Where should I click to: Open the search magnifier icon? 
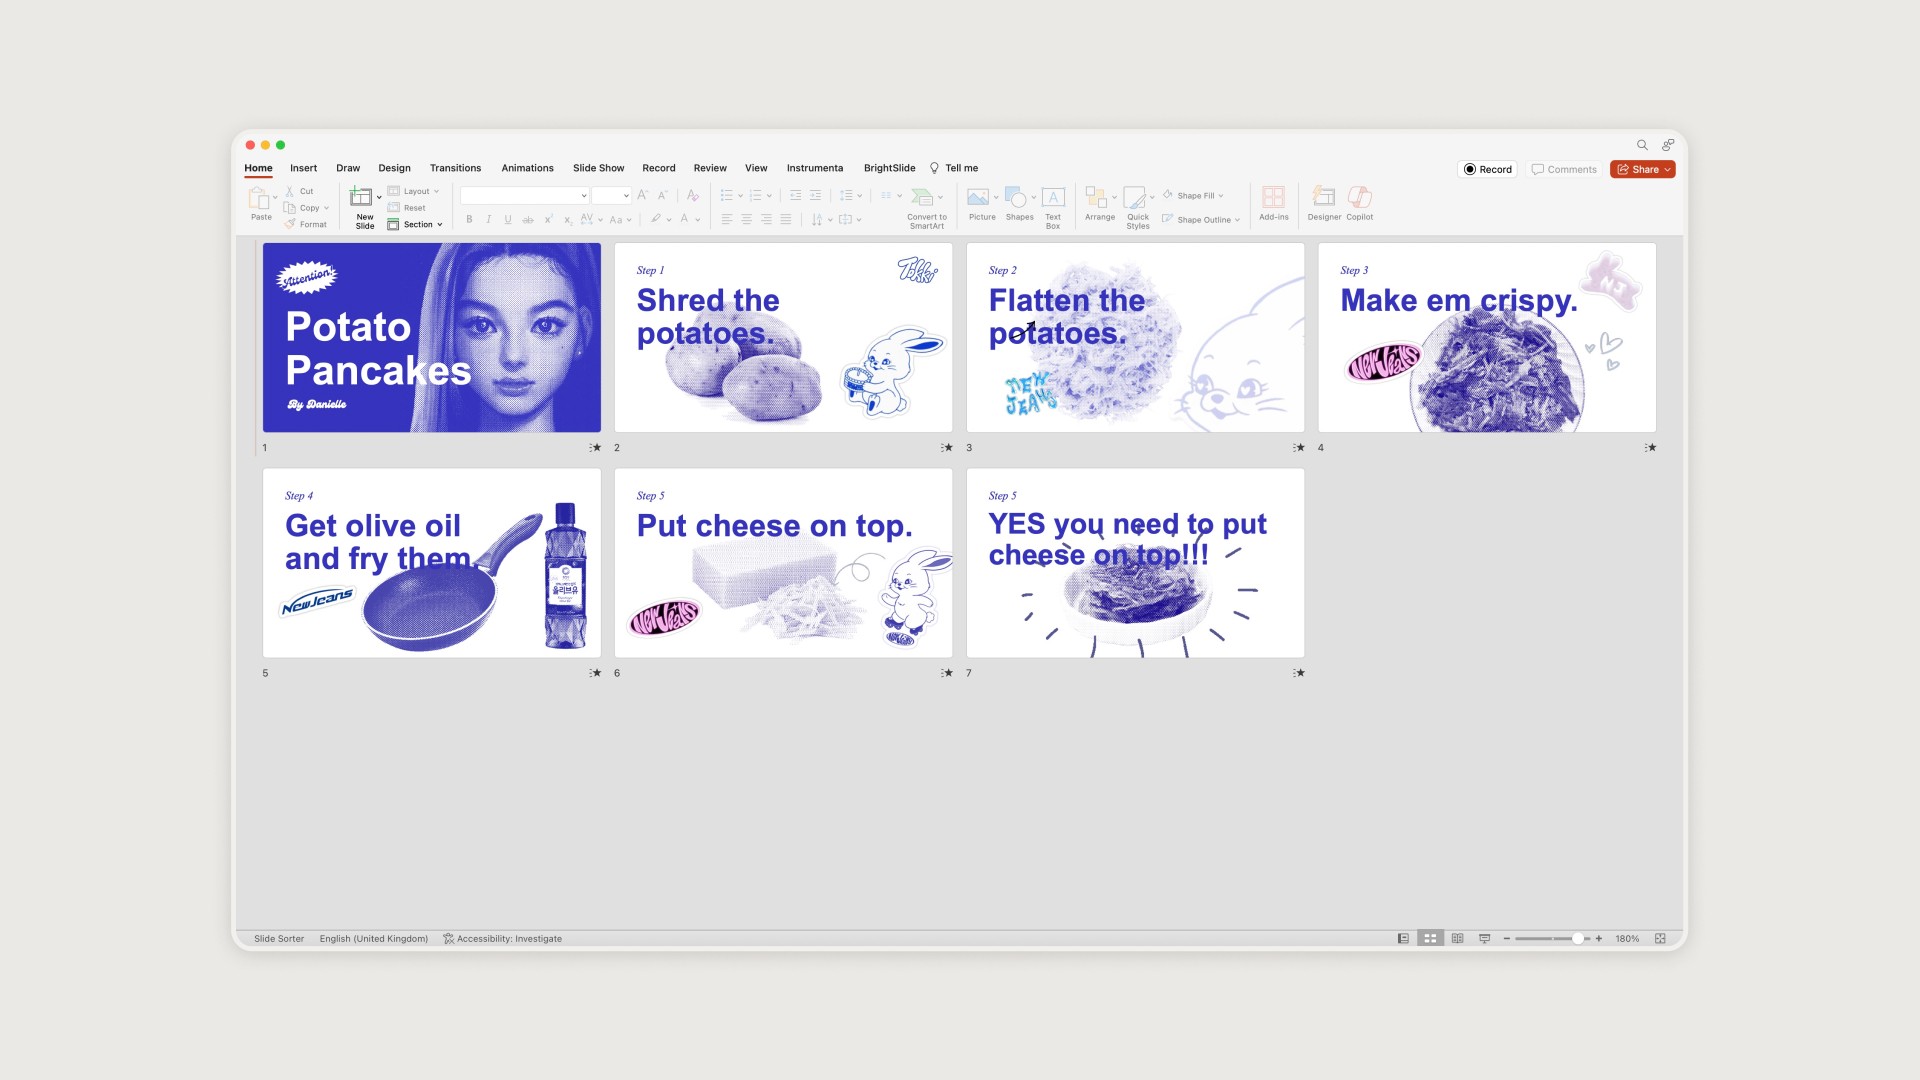pyautogui.click(x=1642, y=145)
